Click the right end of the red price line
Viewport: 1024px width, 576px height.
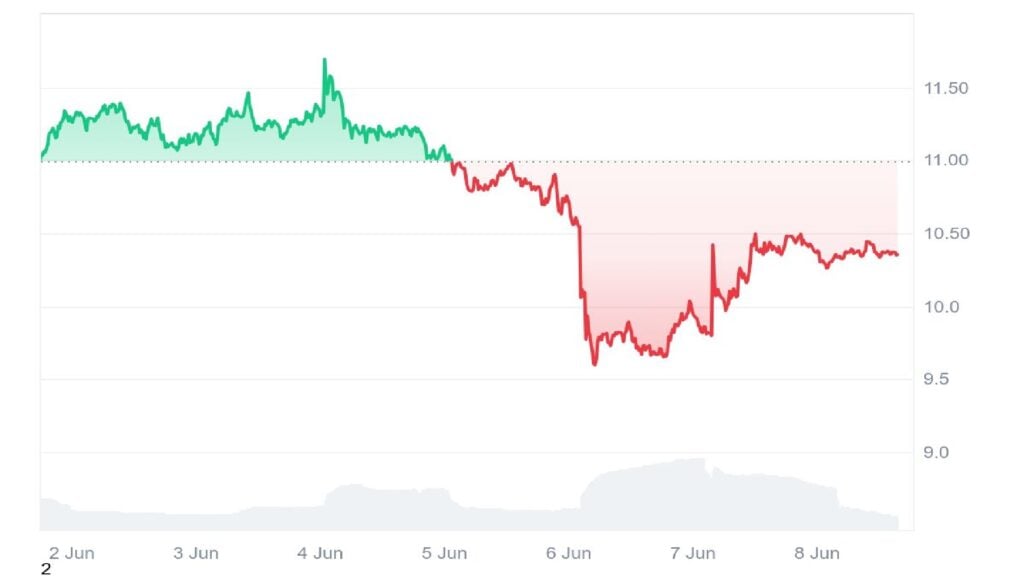897,254
